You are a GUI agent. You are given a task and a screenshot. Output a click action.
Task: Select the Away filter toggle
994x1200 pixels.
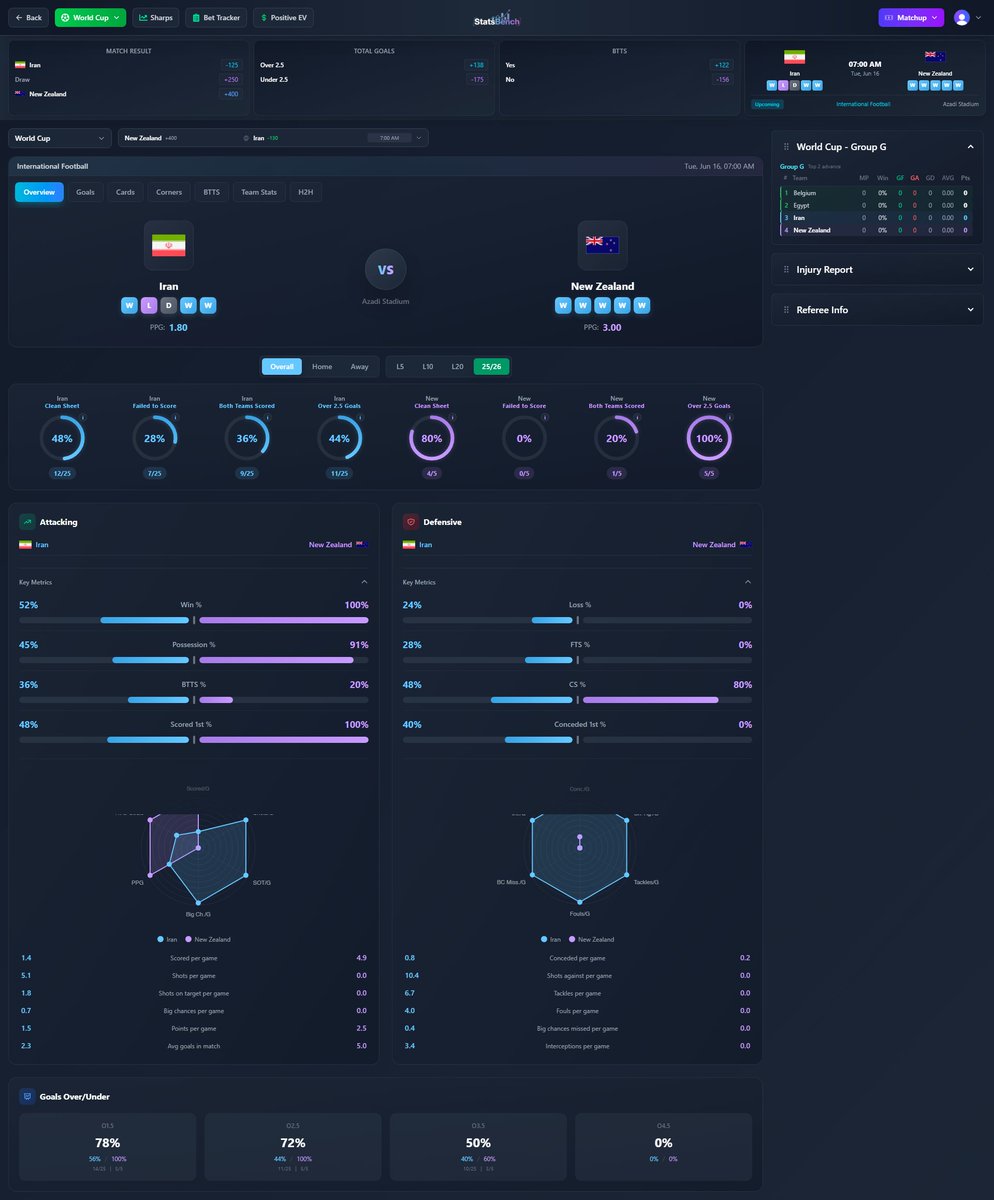pyautogui.click(x=359, y=366)
